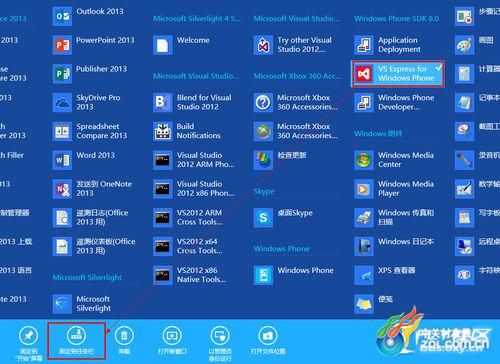Open the snipping tool scissors tile
Image resolution: width=500 pixels, height=364 pixels.
point(477,131)
